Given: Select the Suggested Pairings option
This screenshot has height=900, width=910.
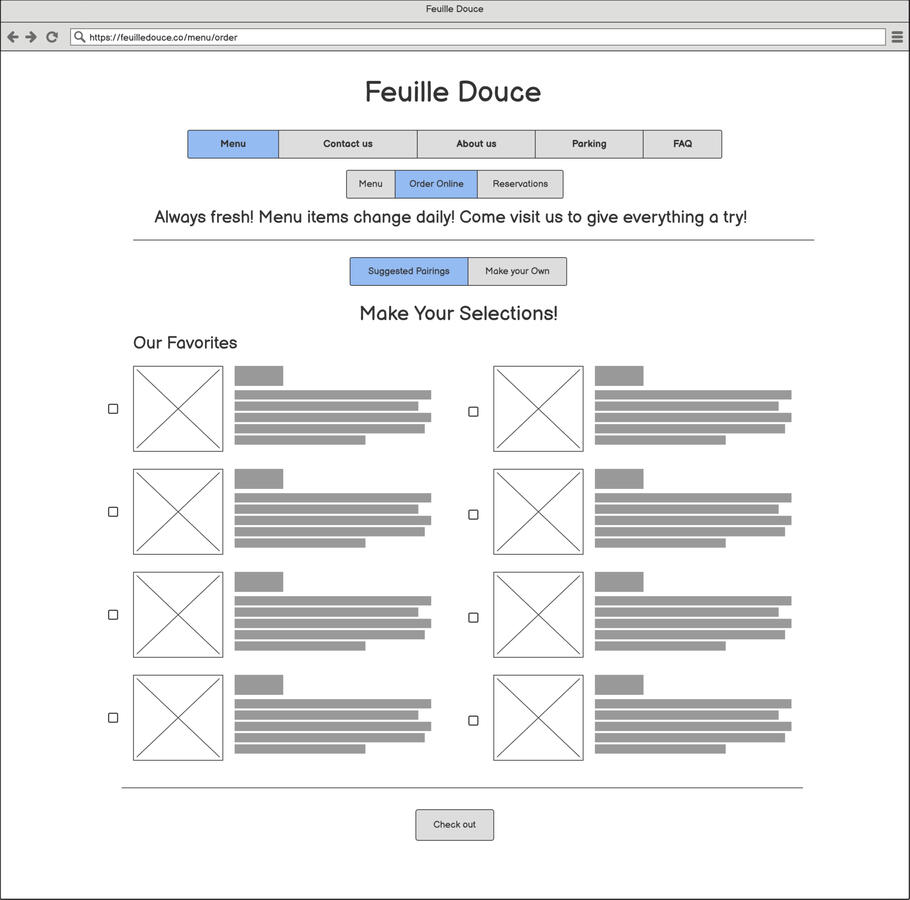Looking at the screenshot, I should 408,271.
